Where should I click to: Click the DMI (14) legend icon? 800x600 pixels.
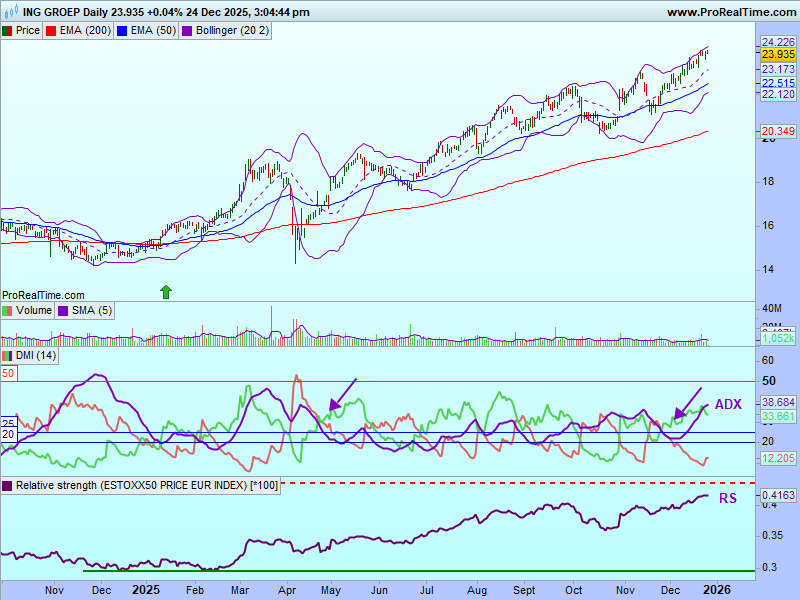[x=8, y=356]
